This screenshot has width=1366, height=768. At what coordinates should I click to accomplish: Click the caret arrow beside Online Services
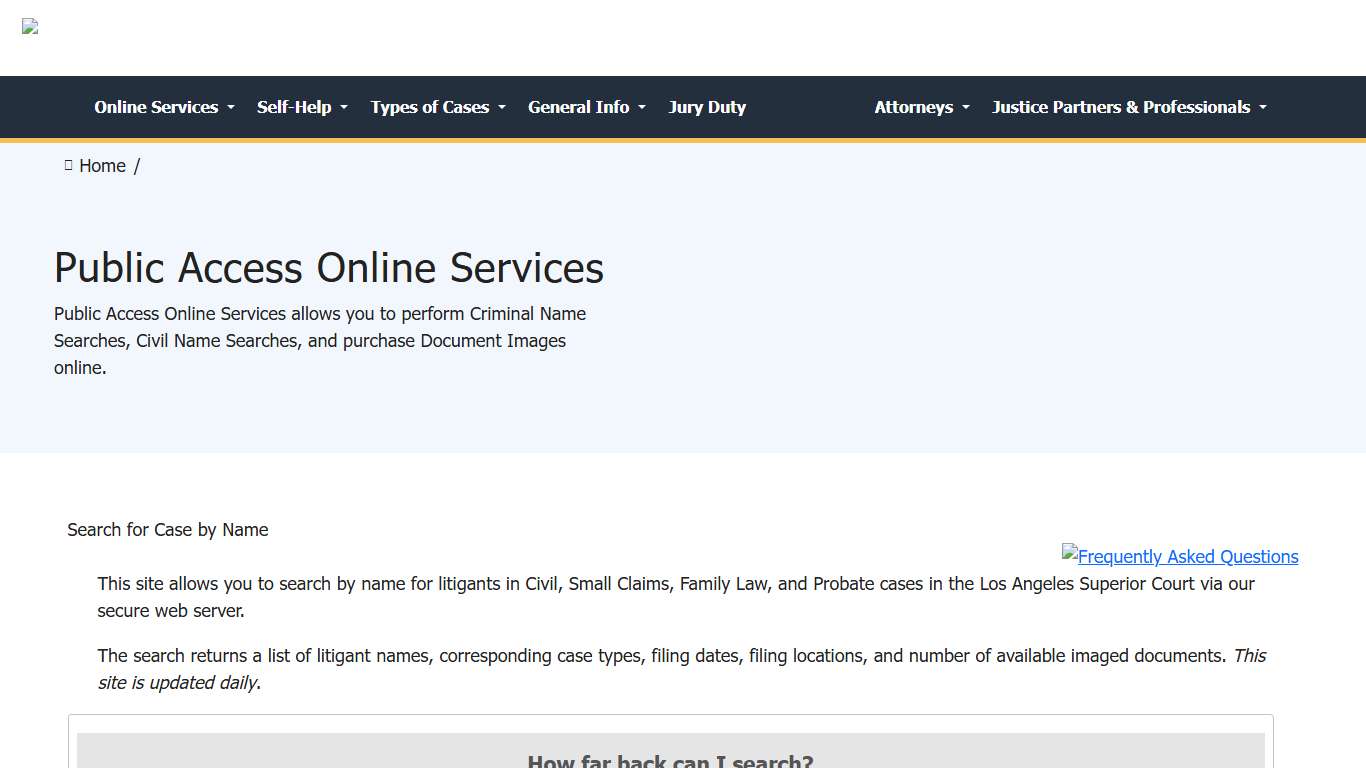coord(231,108)
